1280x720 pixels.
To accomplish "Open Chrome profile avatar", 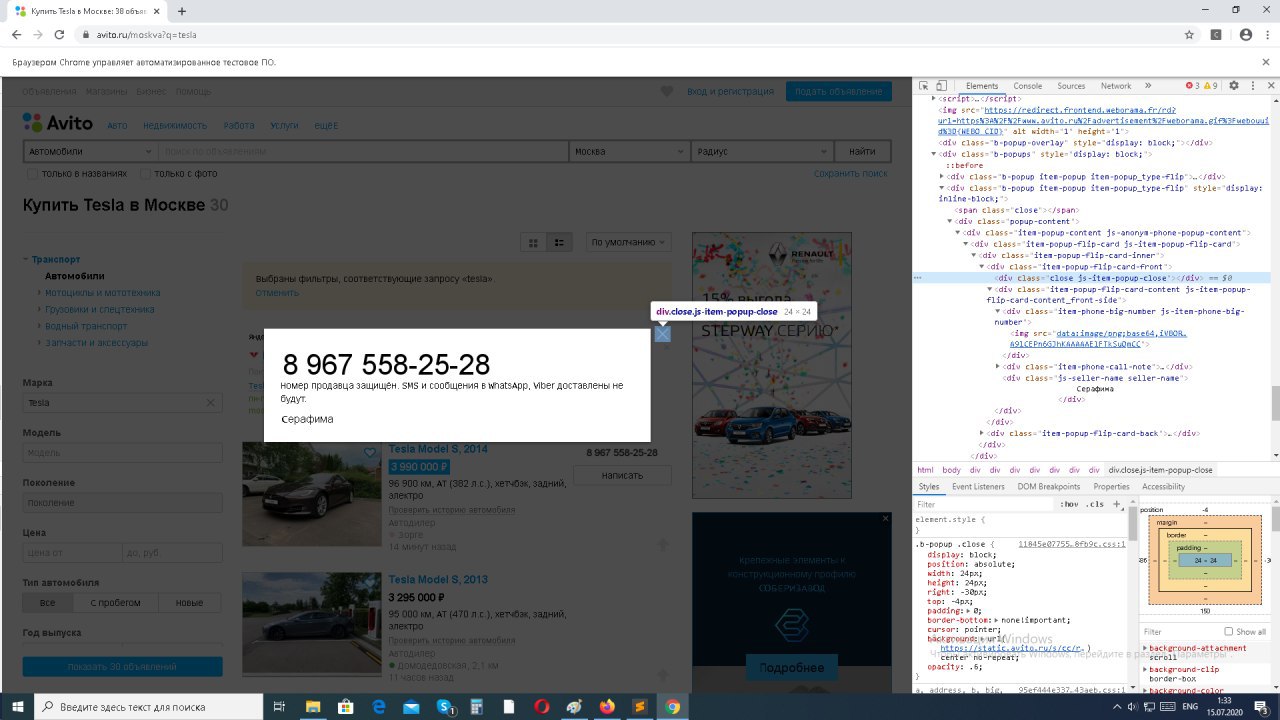I will [1245, 34].
